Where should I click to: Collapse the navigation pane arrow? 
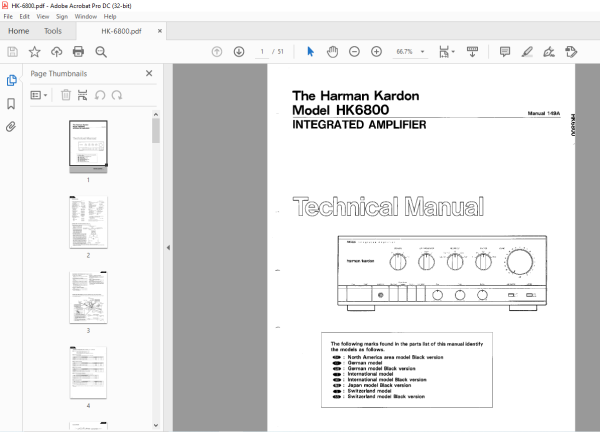(x=168, y=248)
